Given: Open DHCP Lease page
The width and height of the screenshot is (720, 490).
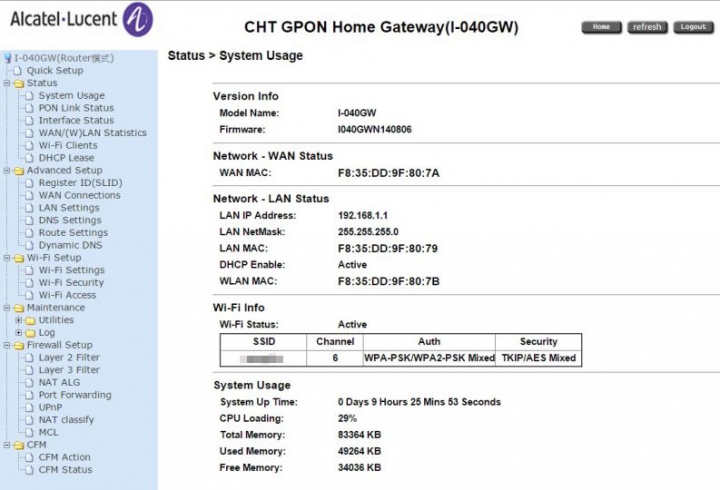Looking at the screenshot, I should pos(66,158).
